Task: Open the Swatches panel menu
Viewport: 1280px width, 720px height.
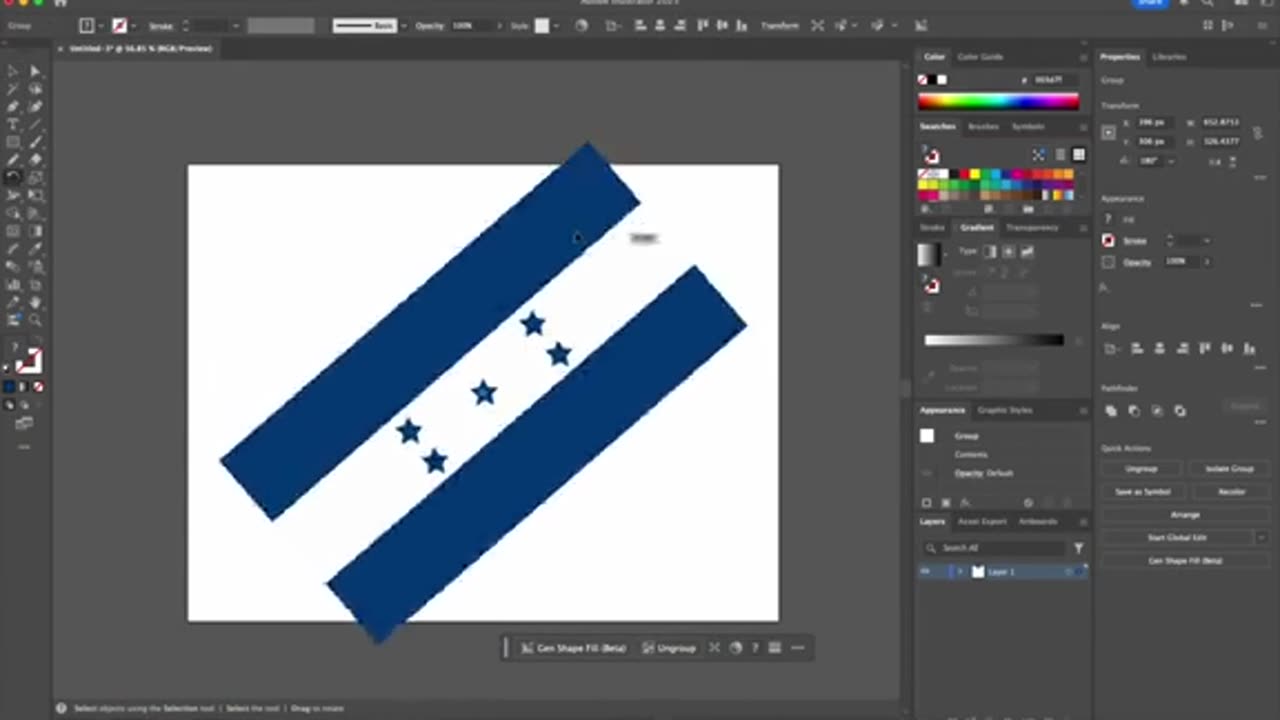Action: 1083,127
